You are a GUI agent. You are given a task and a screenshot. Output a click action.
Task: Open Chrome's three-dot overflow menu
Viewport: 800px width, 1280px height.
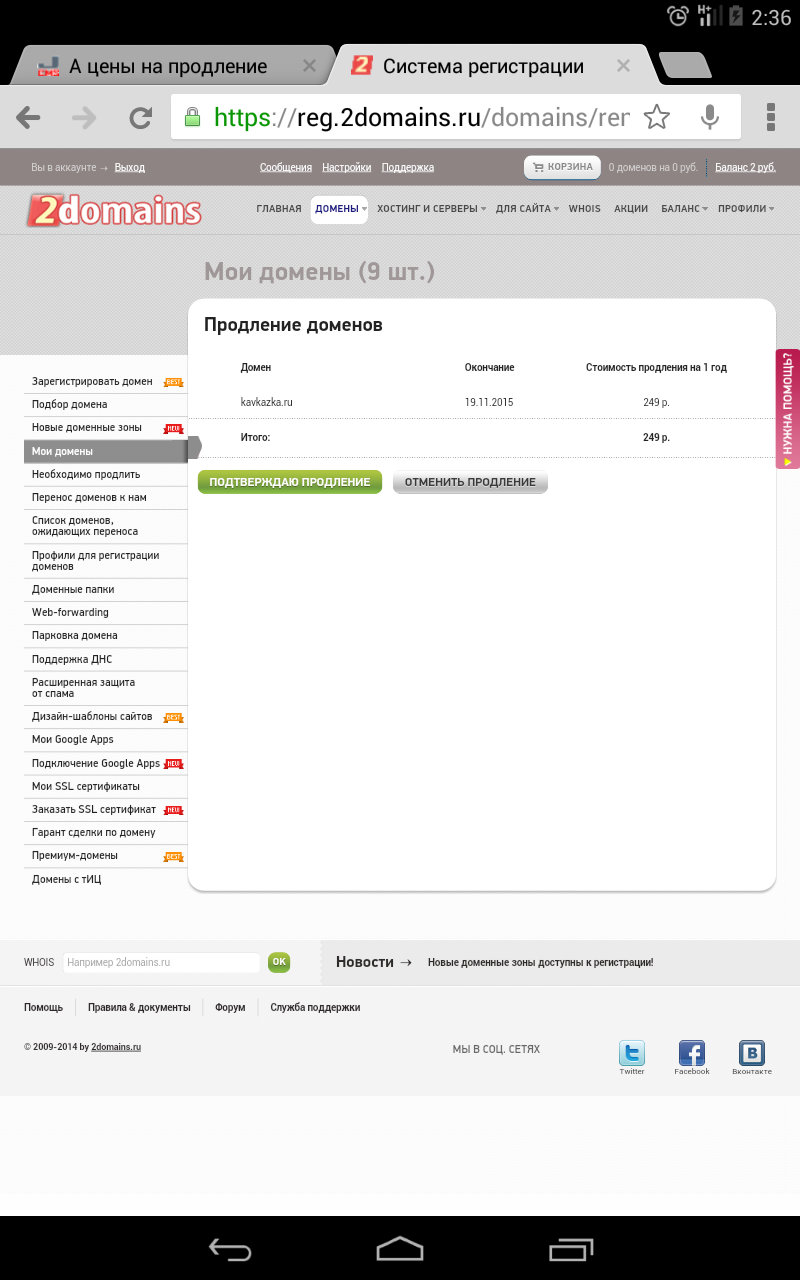coord(770,118)
